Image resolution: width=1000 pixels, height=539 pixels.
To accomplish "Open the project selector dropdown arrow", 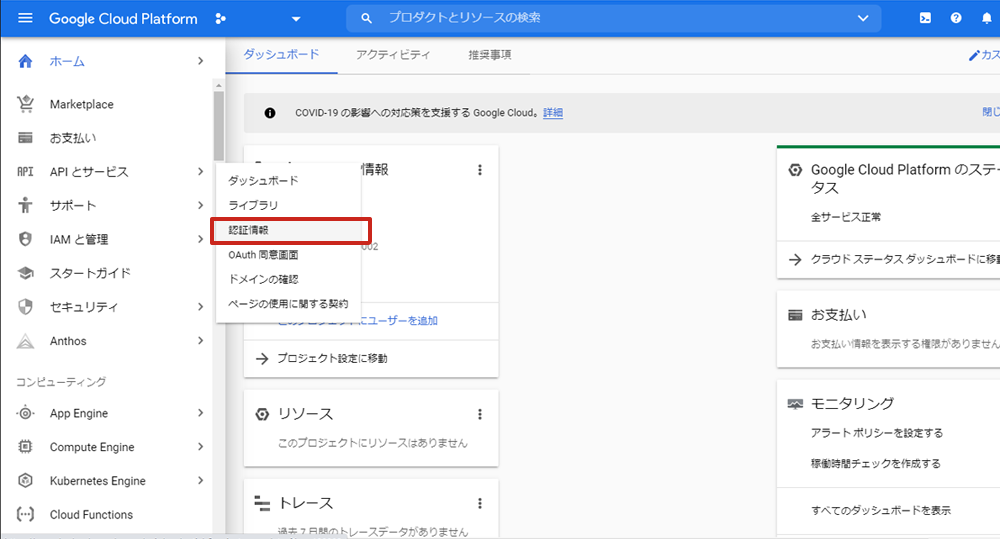I will coord(295,19).
